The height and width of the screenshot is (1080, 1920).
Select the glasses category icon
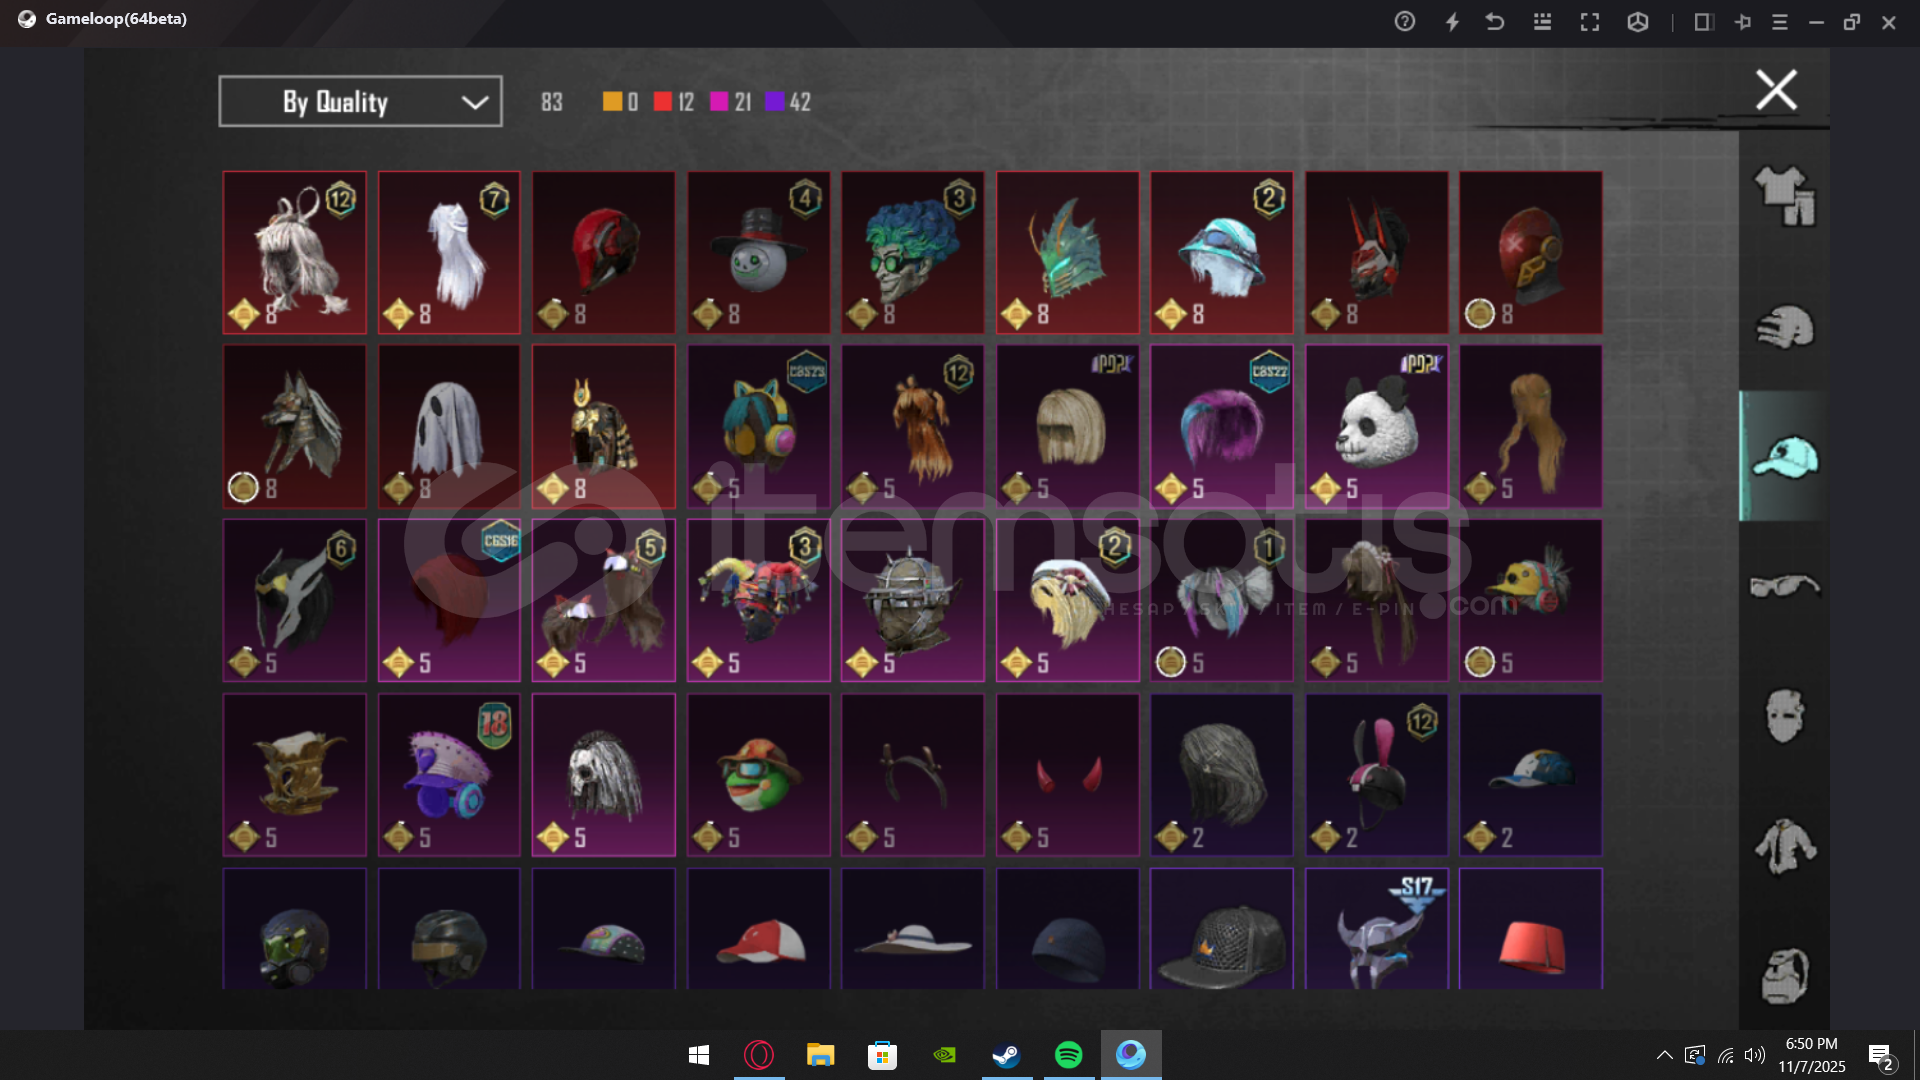coord(1785,586)
